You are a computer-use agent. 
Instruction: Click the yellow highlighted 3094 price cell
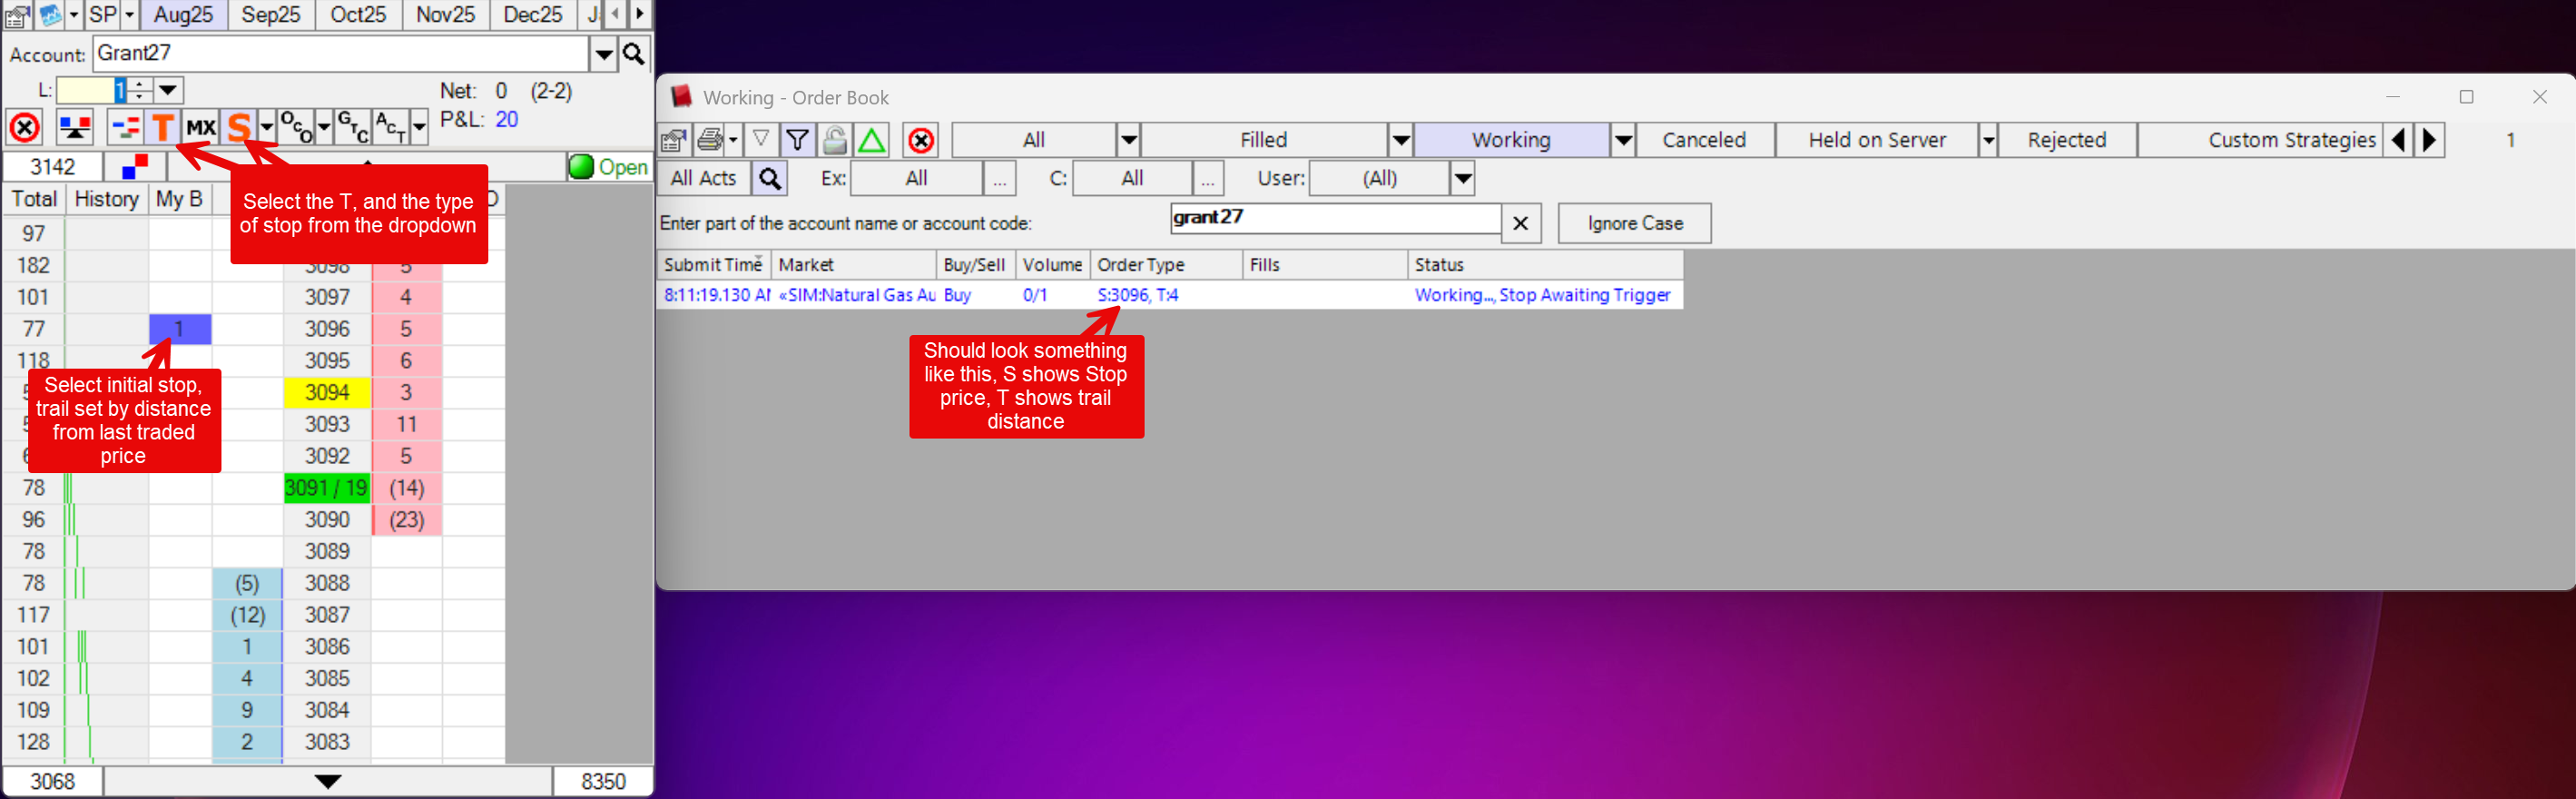[327, 392]
